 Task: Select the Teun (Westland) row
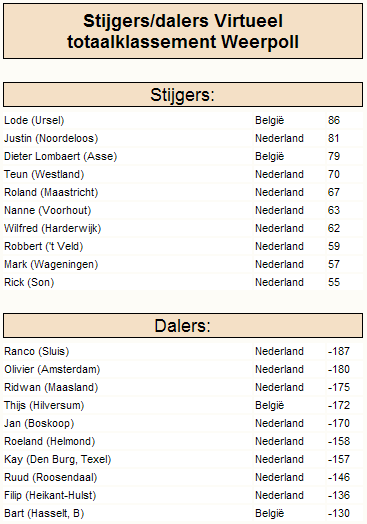pyautogui.click(x=183, y=174)
